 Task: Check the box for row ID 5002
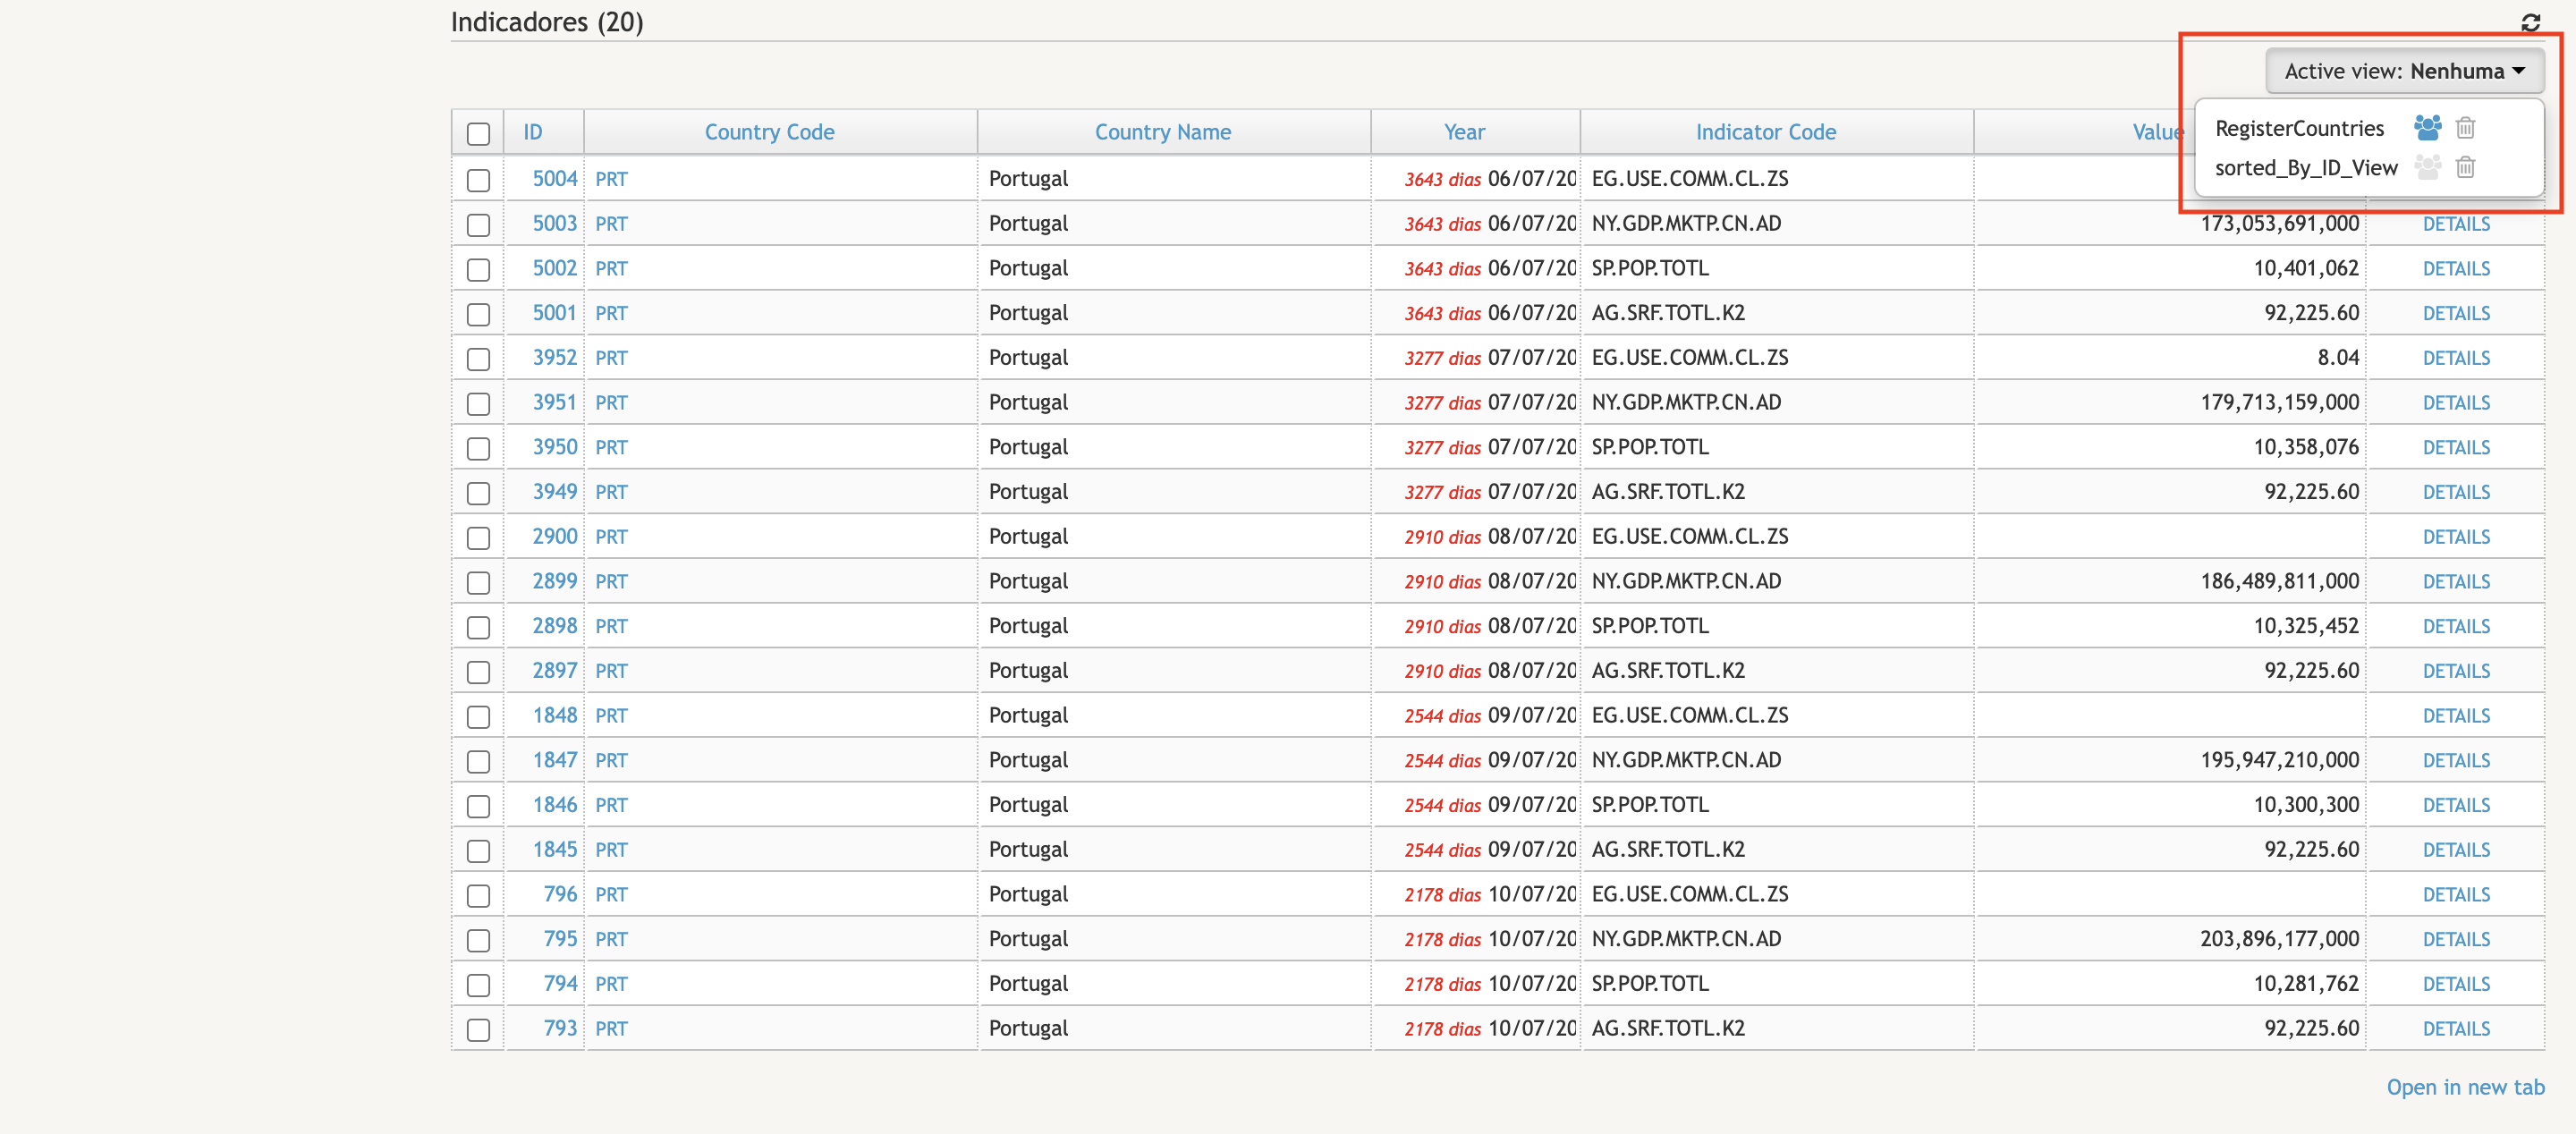pos(478,270)
